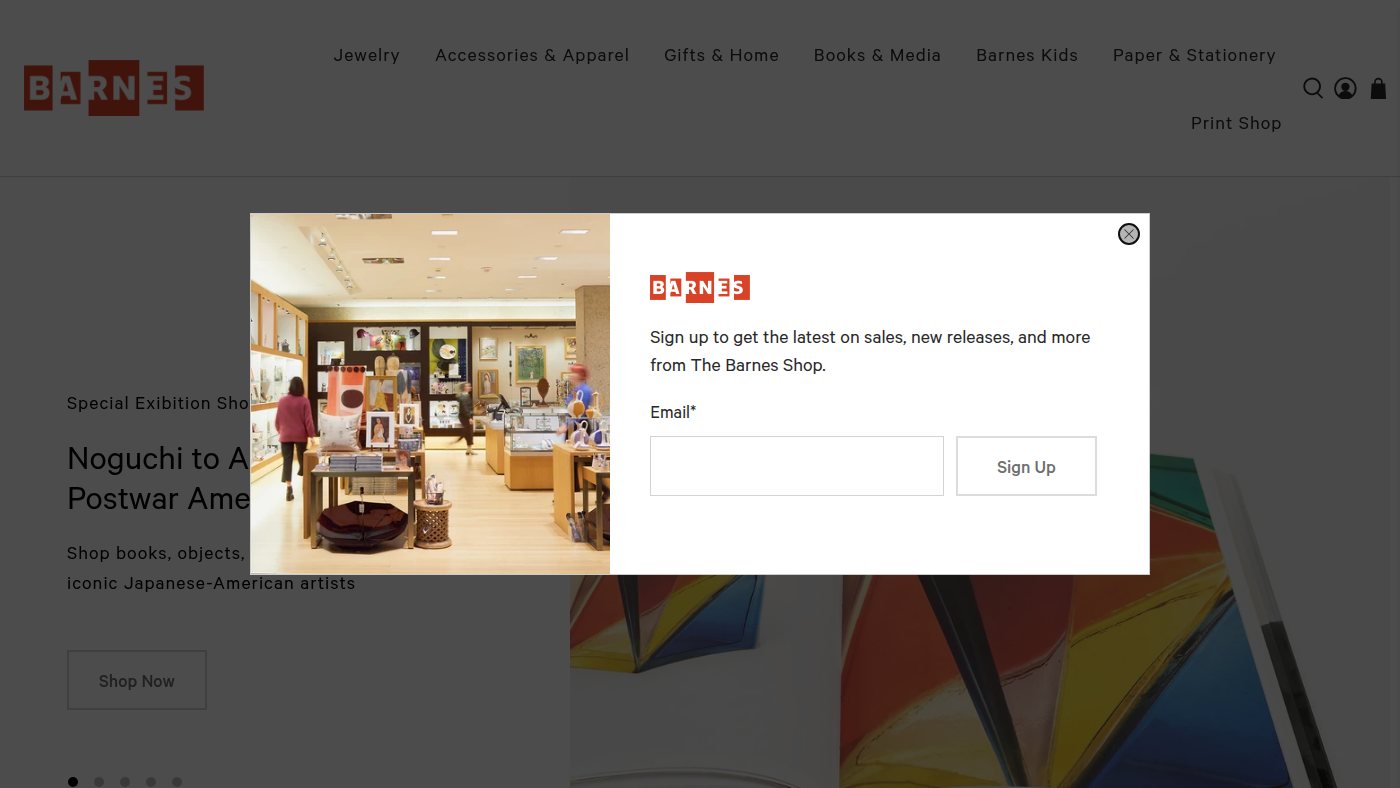The height and width of the screenshot is (788, 1400).
Task: Open the Gifts & Home menu
Action: [x=721, y=55]
